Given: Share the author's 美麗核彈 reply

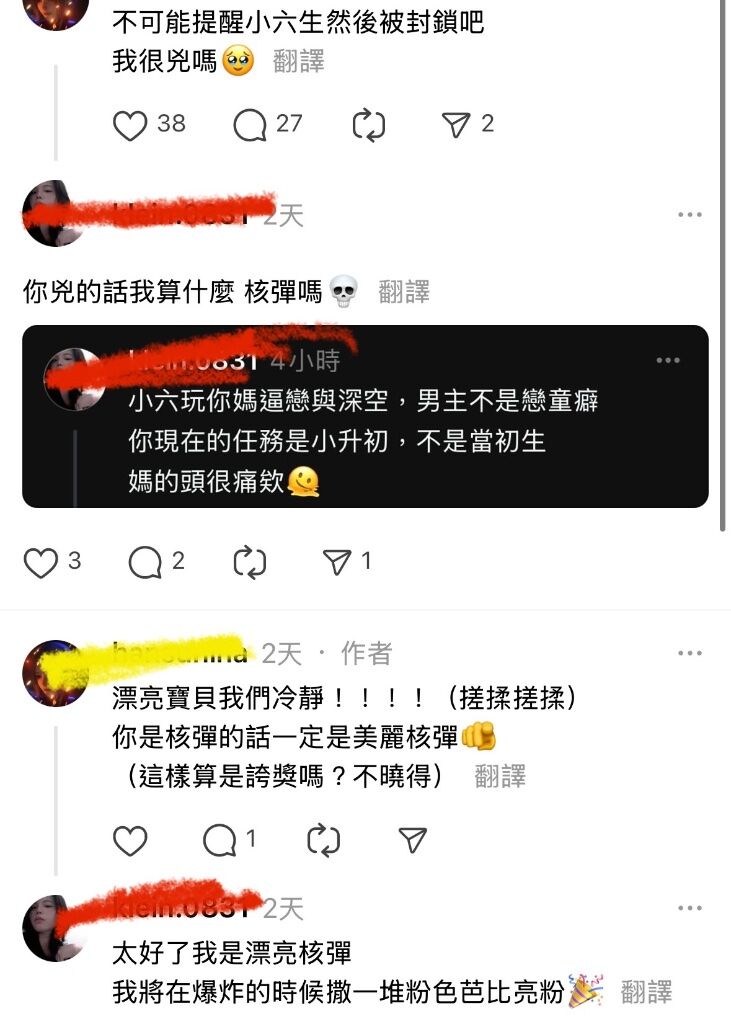Looking at the screenshot, I should pyautogui.click(x=412, y=840).
